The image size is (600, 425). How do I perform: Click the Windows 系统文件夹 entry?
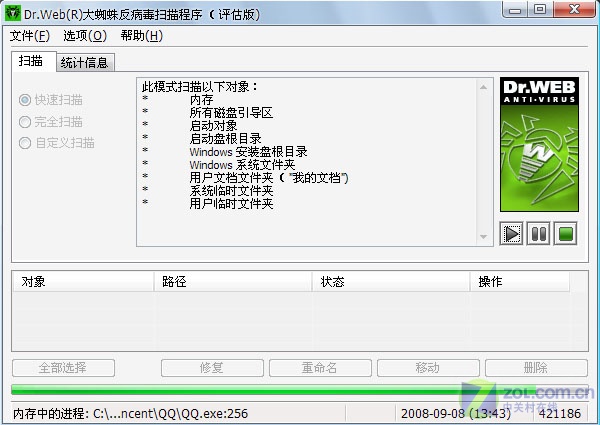tap(242, 165)
